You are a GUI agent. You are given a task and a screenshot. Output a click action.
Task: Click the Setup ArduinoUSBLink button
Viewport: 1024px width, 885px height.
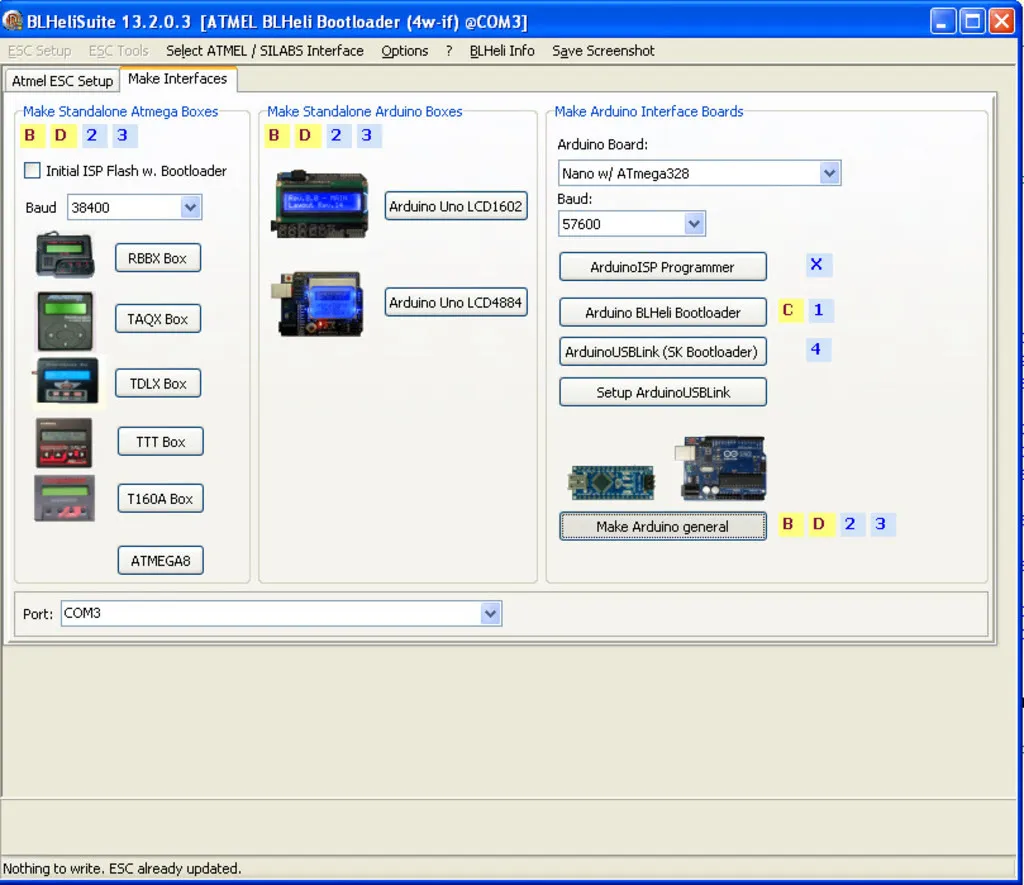pos(662,392)
